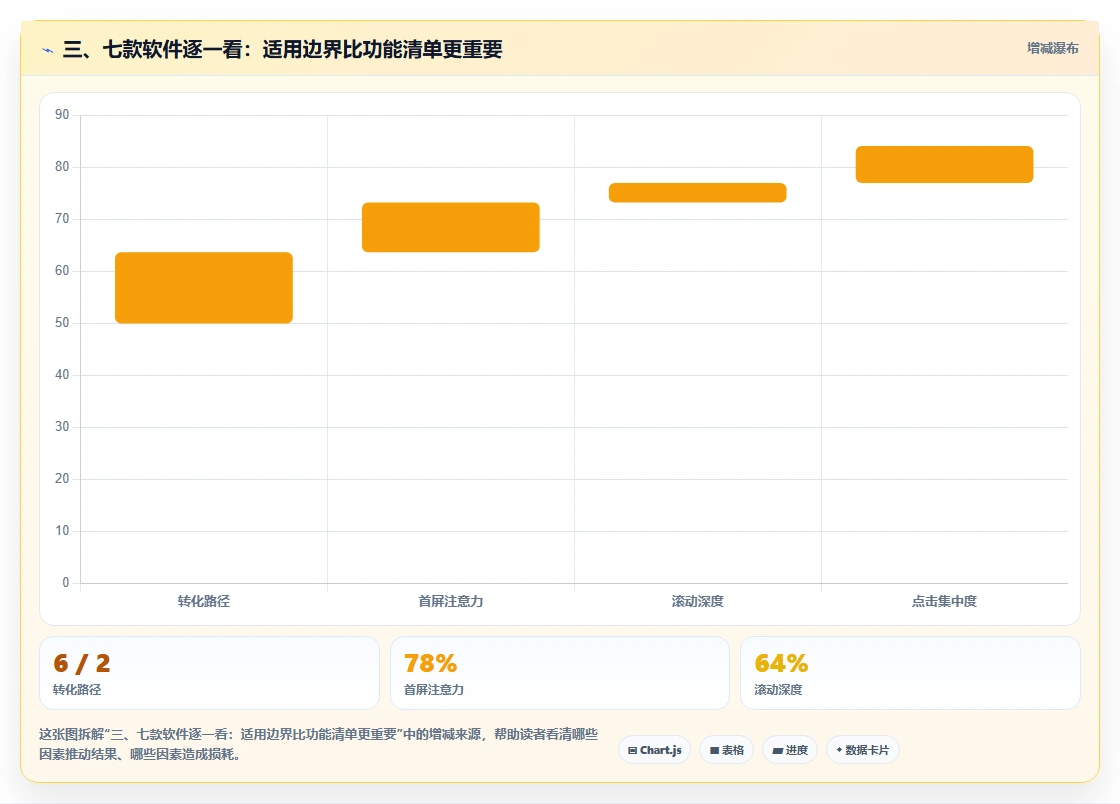Click the 点击集中度 waterfall bar

tap(944, 164)
